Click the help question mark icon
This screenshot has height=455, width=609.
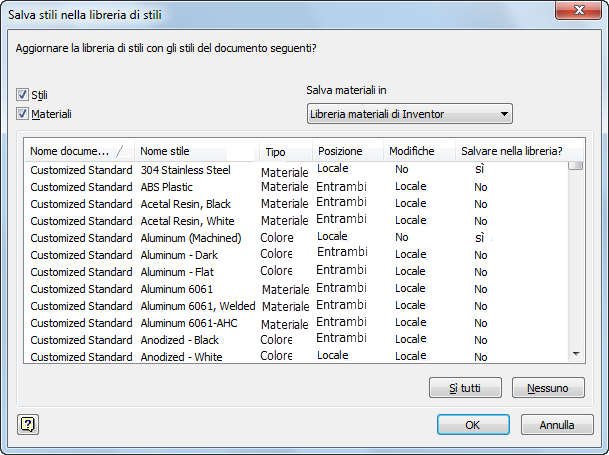[27, 424]
